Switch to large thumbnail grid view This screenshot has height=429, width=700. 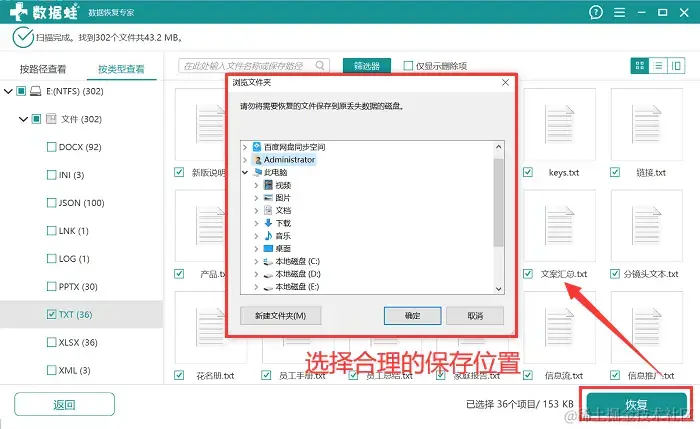[x=640, y=66]
